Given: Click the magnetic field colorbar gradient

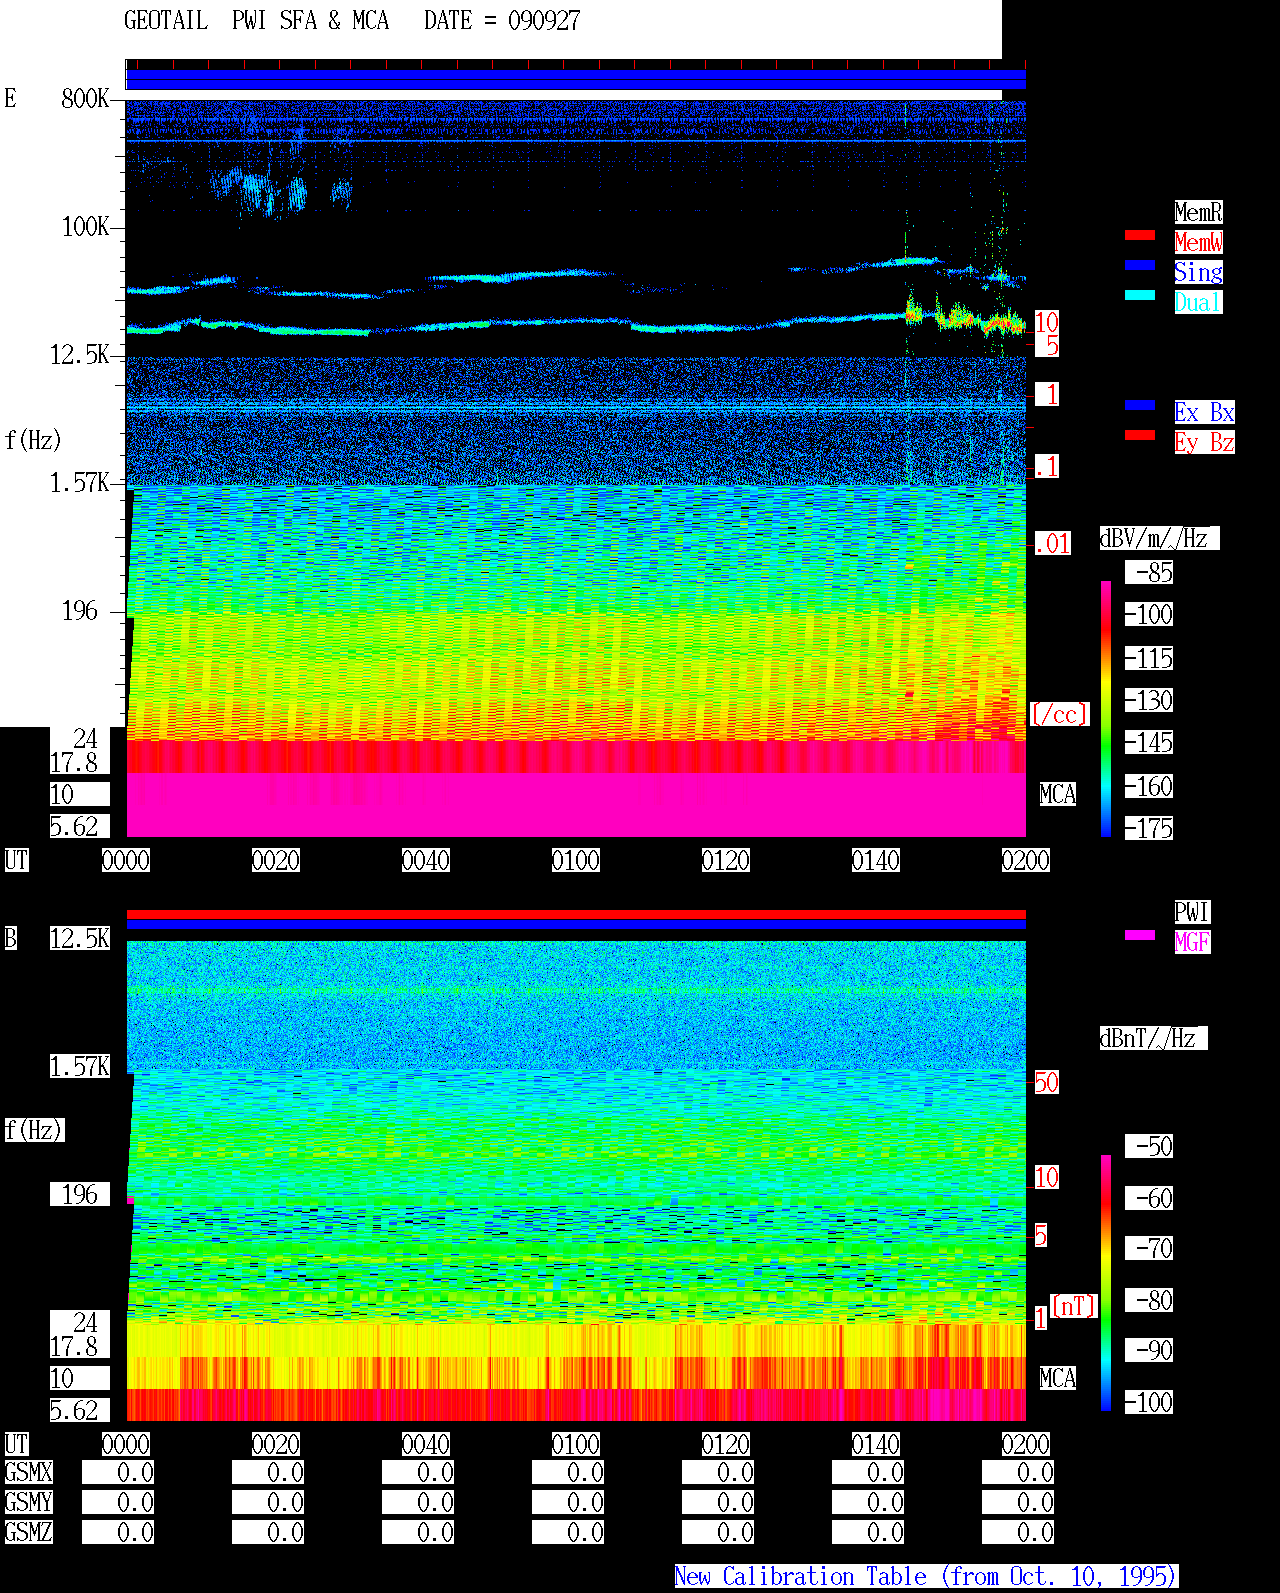Looking at the screenshot, I should point(1106,1283).
